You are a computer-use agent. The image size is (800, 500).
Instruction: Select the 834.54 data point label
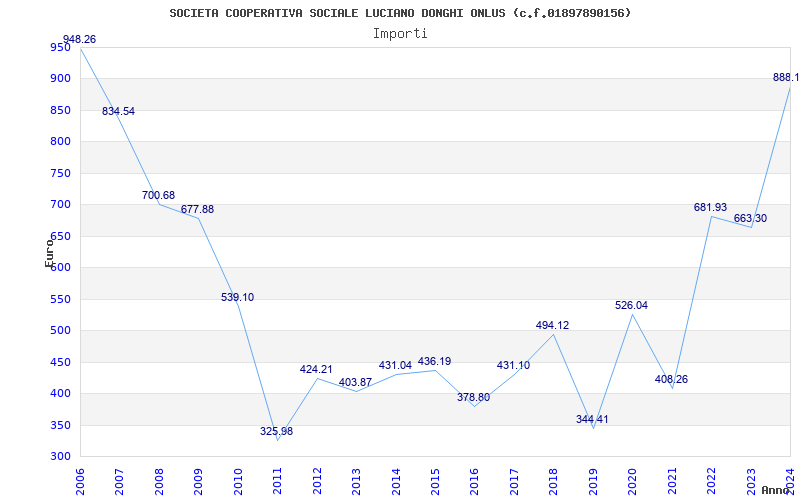(x=118, y=111)
